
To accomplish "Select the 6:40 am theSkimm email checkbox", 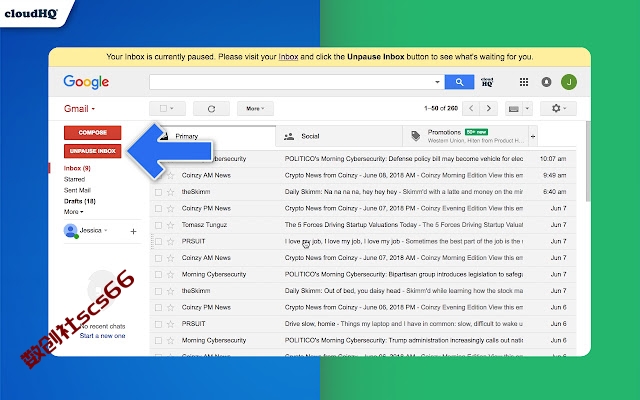I will coord(158,192).
